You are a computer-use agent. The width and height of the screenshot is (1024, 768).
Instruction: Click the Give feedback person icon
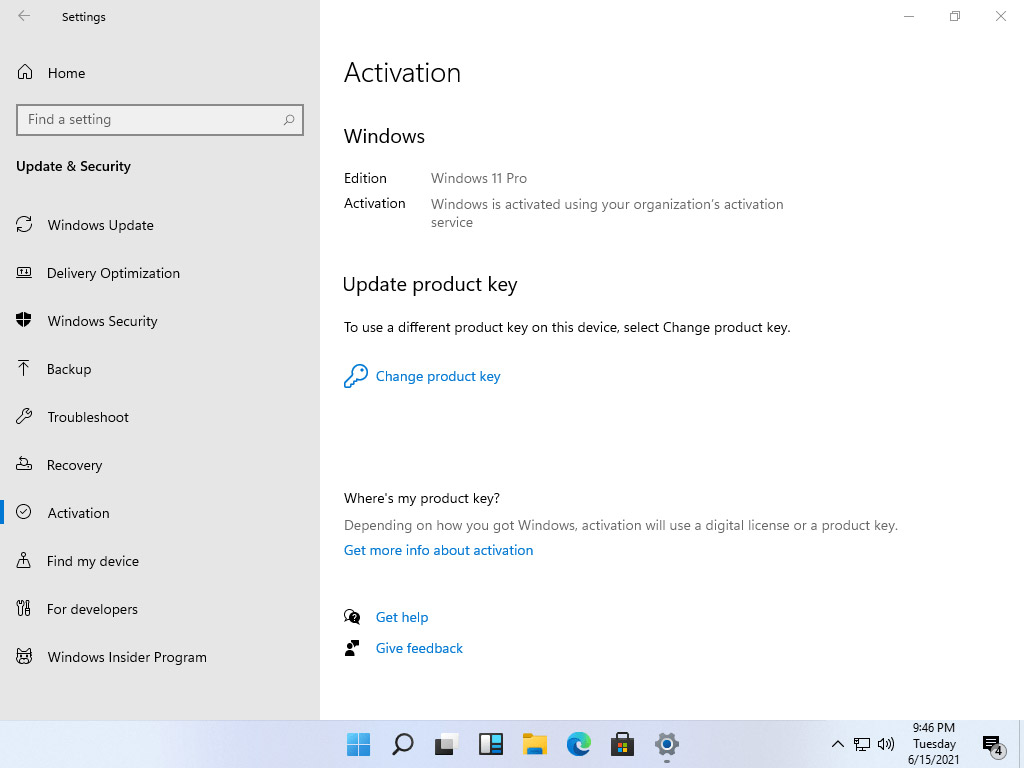[x=352, y=648]
